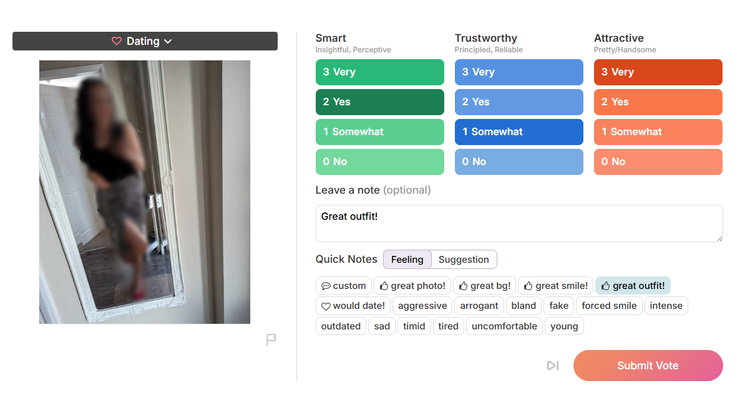Viewport: 750px width, 406px height.
Task: Rate Attractive as 0 No
Action: click(x=657, y=162)
